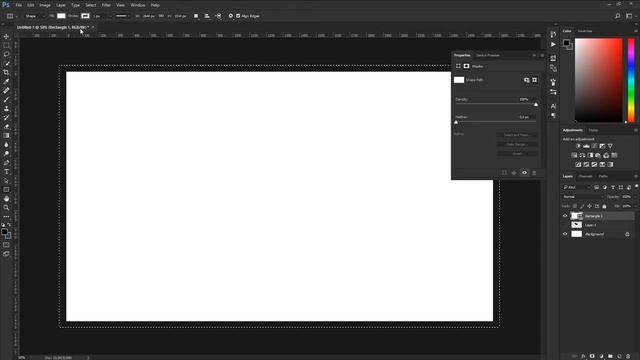Toggle mask visibility eye in Properties
Viewport: 640px width, 360px height.
point(524,173)
